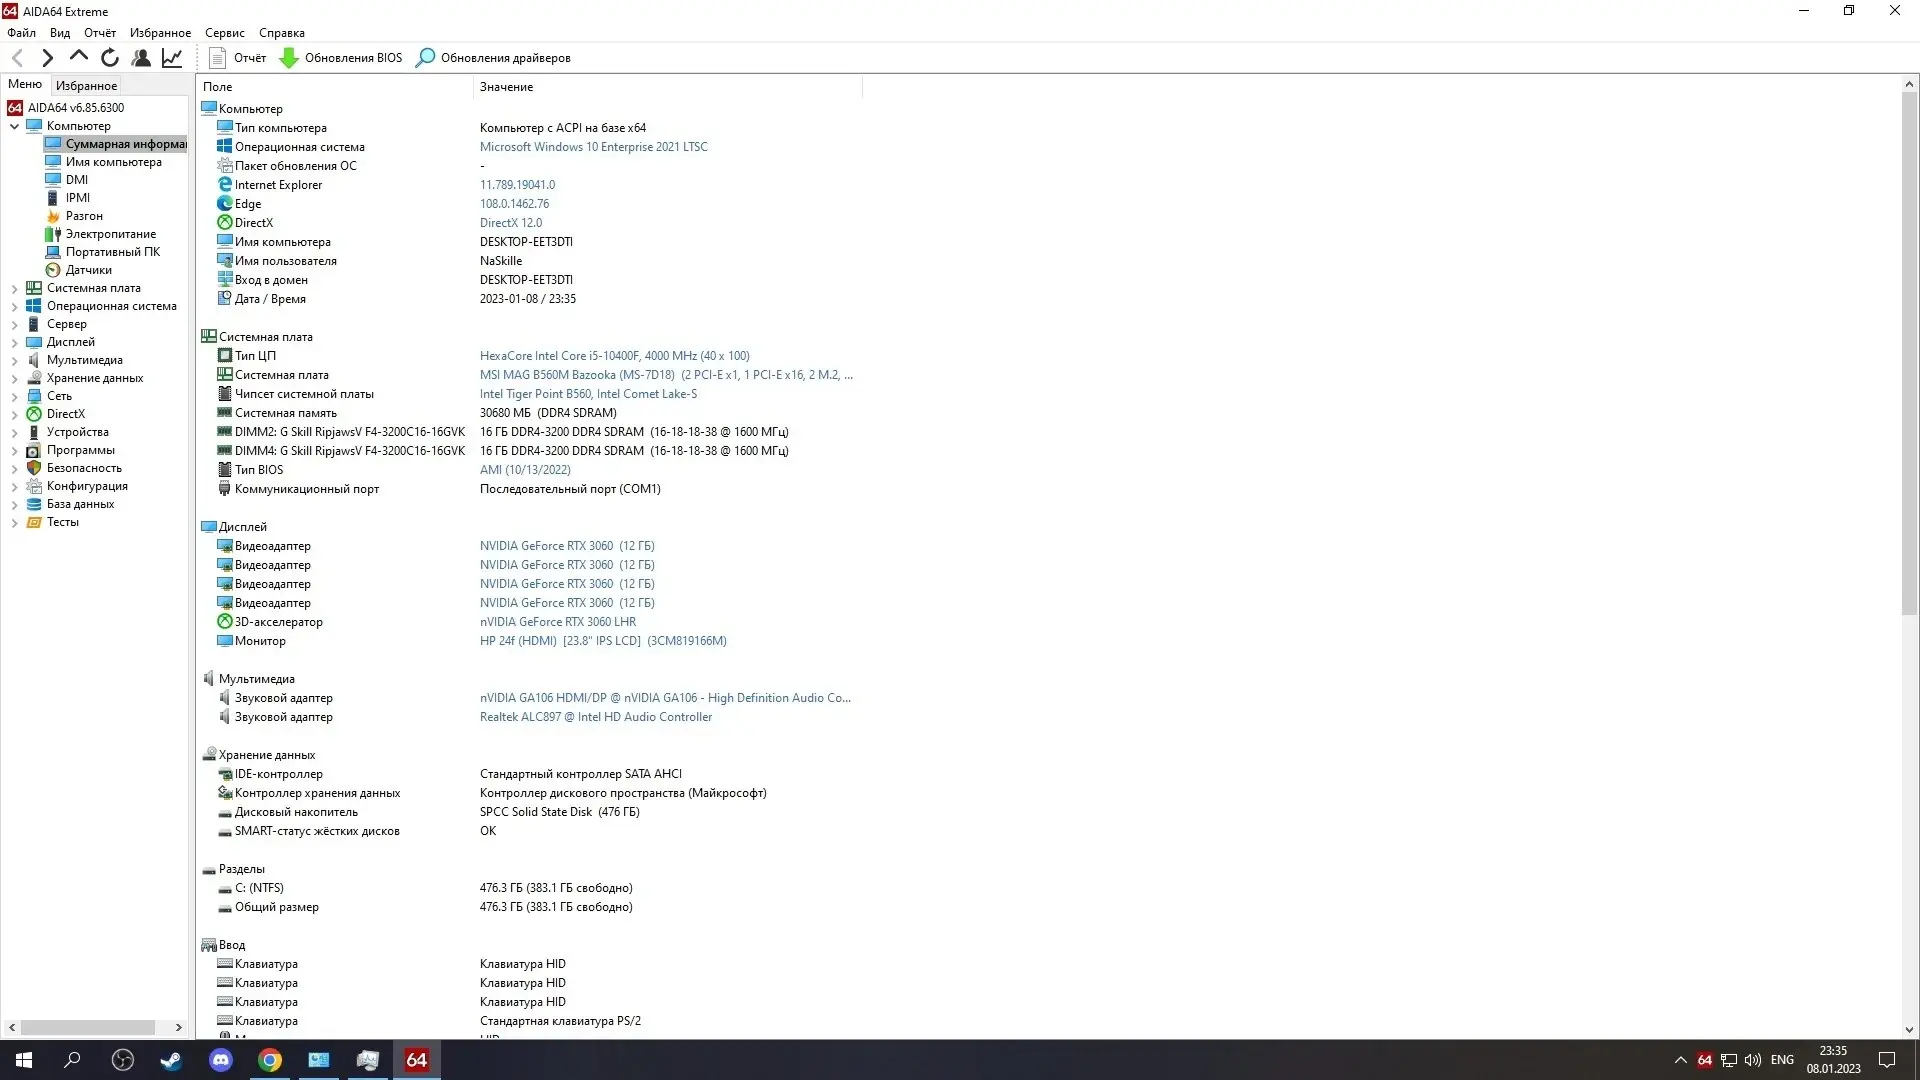Expand the Тесты tree item
Image resolution: width=1920 pixels, height=1080 pixels.
[x=15, y=521]
